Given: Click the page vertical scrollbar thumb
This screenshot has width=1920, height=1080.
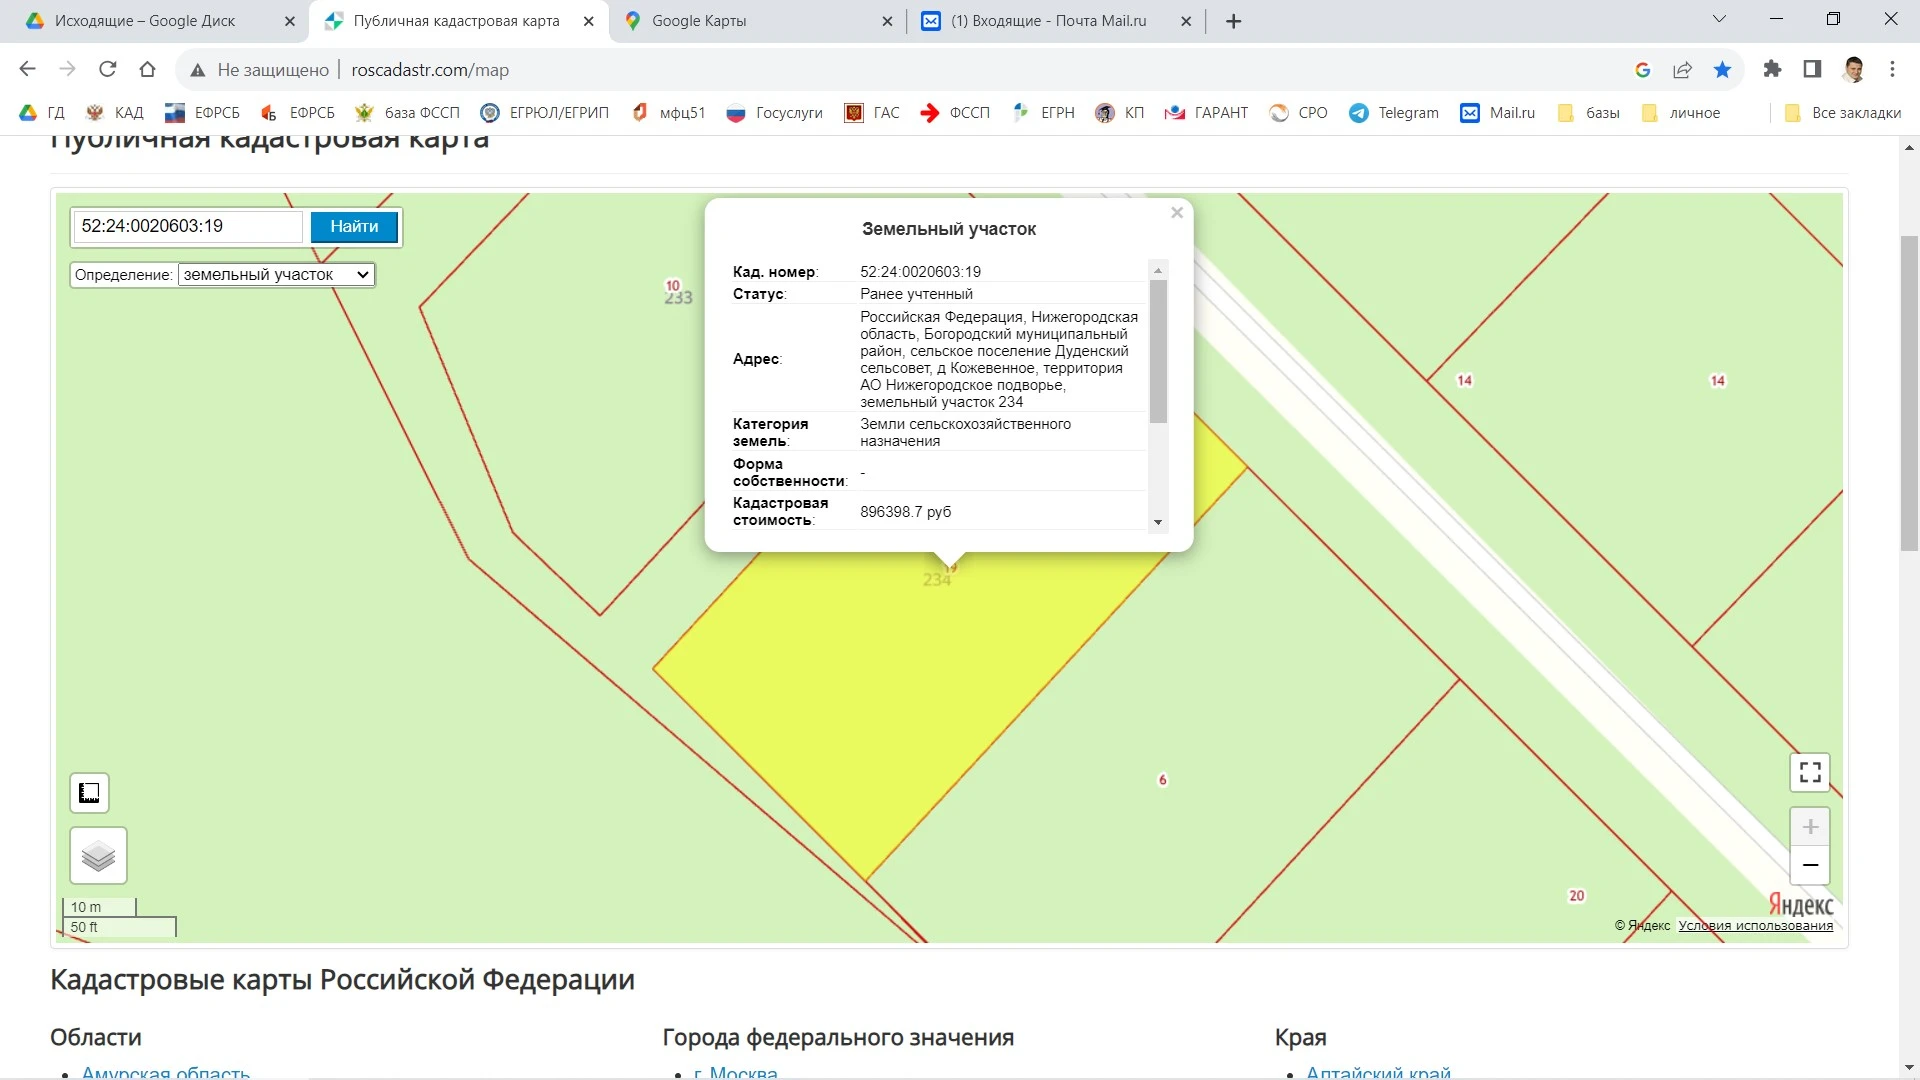Looking at the screenshot, I should 1909,393.
